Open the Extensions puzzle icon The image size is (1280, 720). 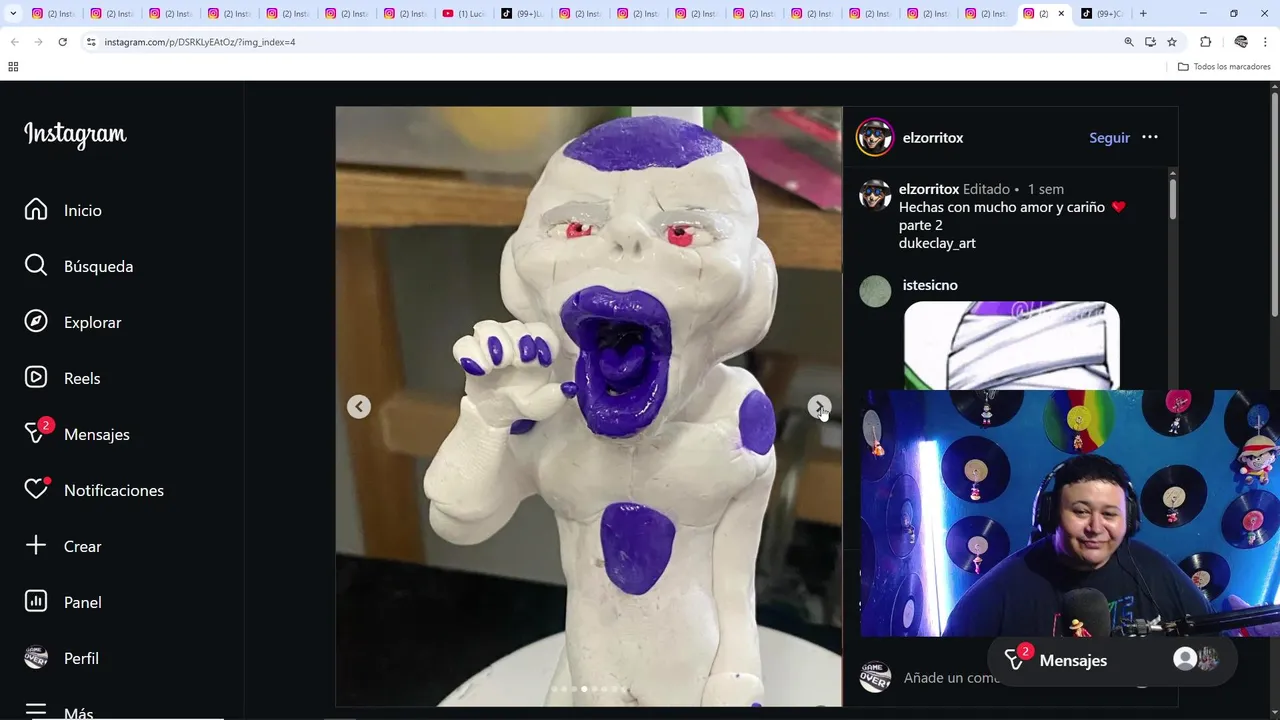[1205, 42]
